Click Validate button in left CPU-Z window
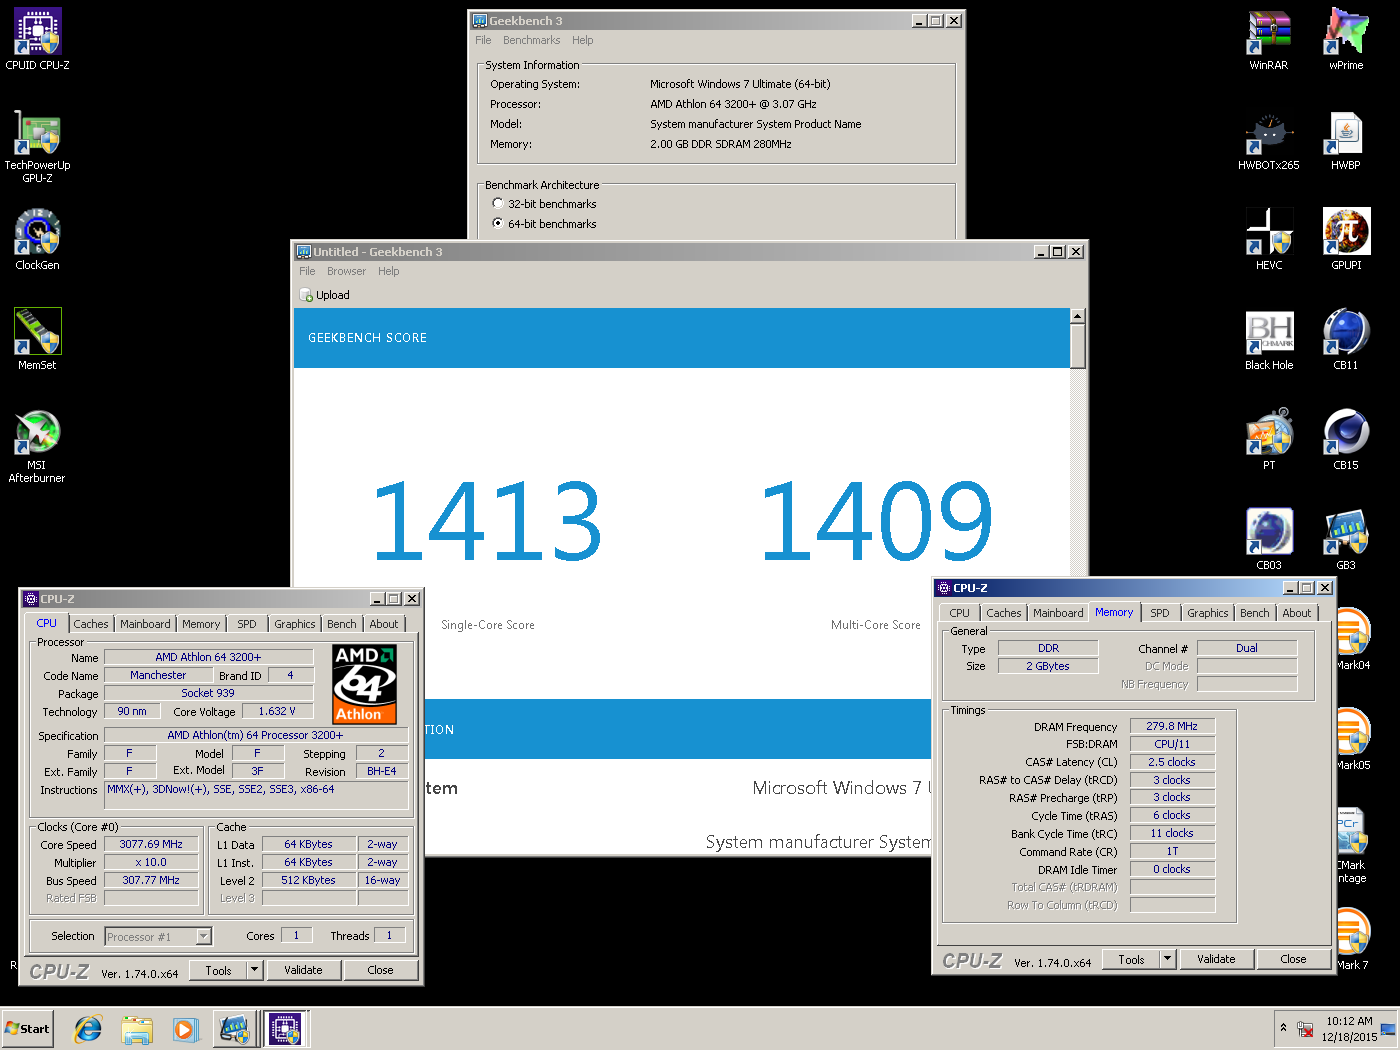The height and width of the screenshot is (1050, 1400). (303, 970)
